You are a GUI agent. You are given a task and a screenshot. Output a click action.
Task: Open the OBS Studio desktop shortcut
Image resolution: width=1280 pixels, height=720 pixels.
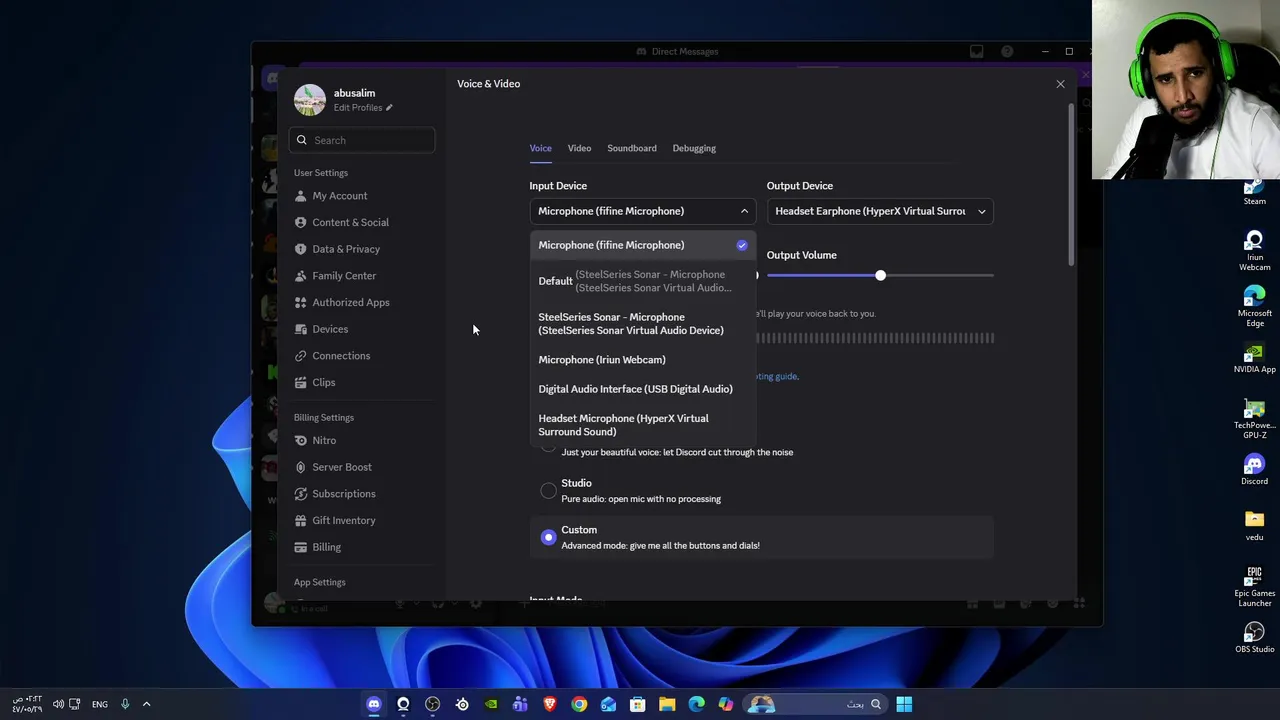1254,638
